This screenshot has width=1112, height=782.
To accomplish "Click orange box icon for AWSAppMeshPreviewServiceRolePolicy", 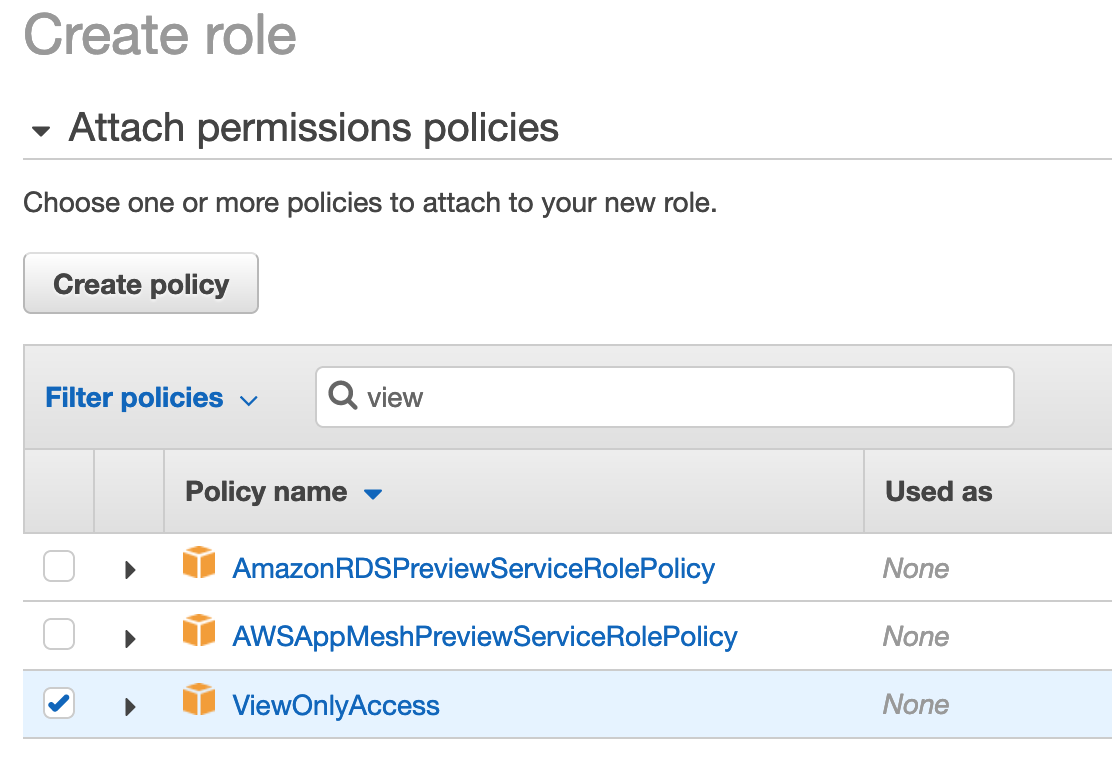I will (x=199, y=631).
